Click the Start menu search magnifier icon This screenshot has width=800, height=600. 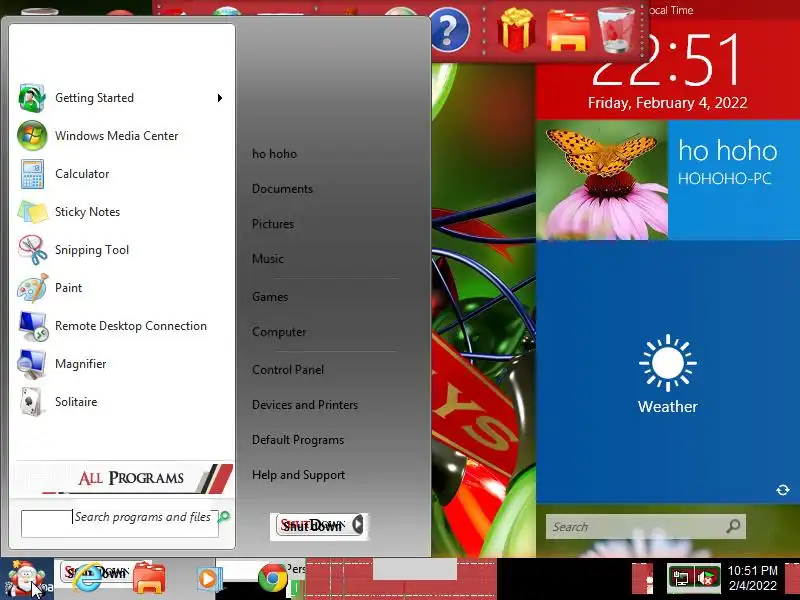click(x=224, y=517)
